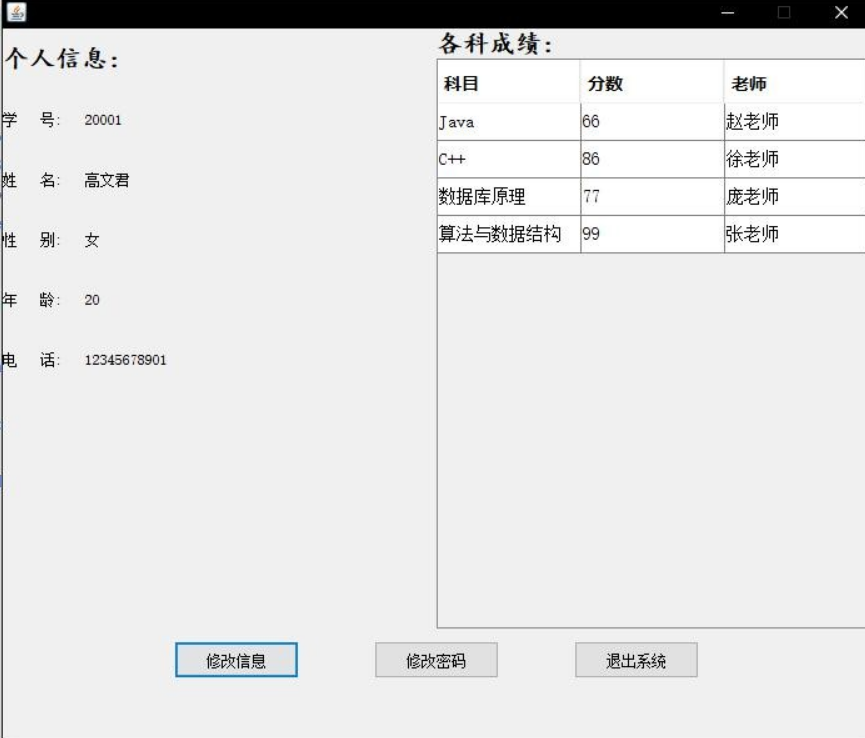Click the phone number 12345678901
Screen dimensions: 865x738
(x=125, y=360)
